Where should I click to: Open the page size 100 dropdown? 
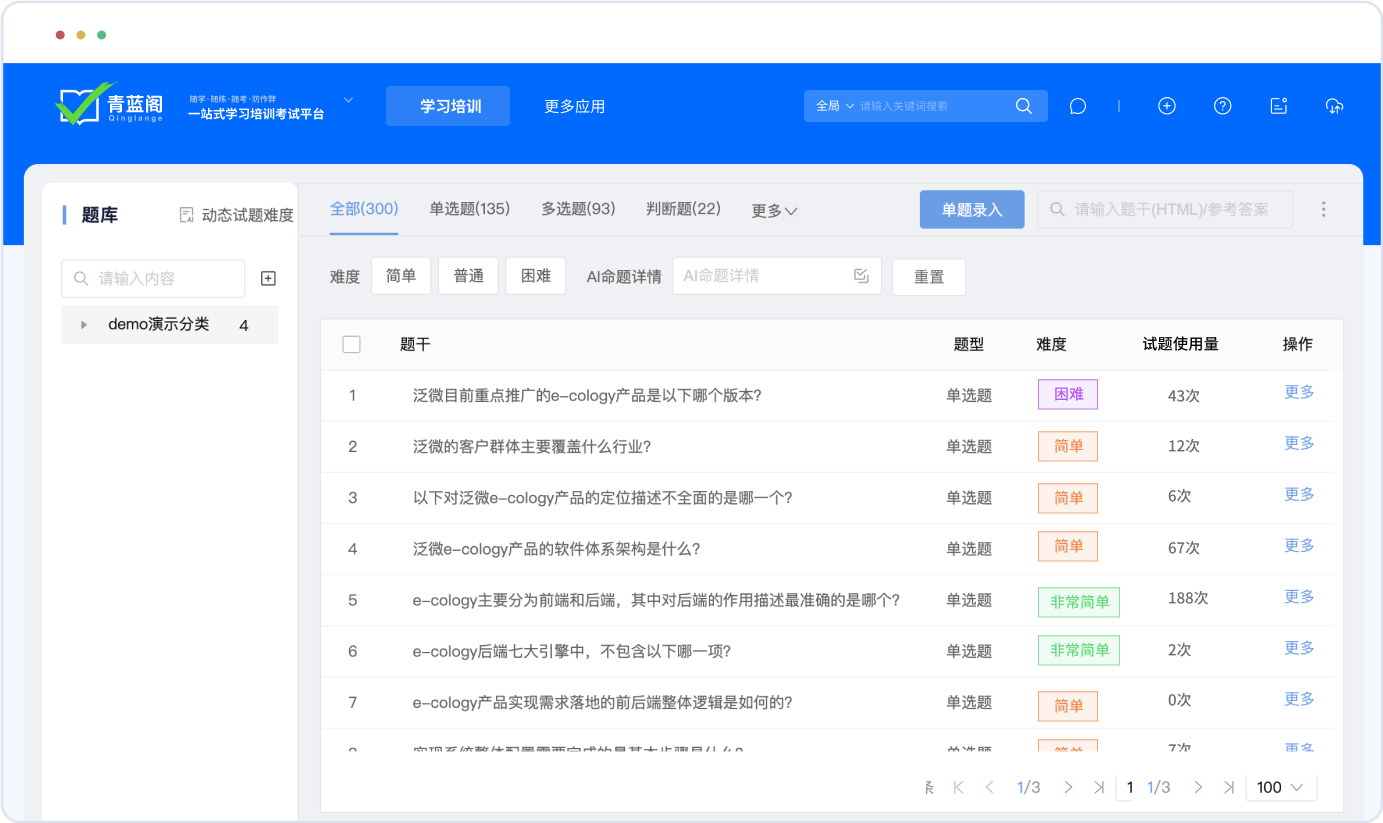(x=1280, y=787)
